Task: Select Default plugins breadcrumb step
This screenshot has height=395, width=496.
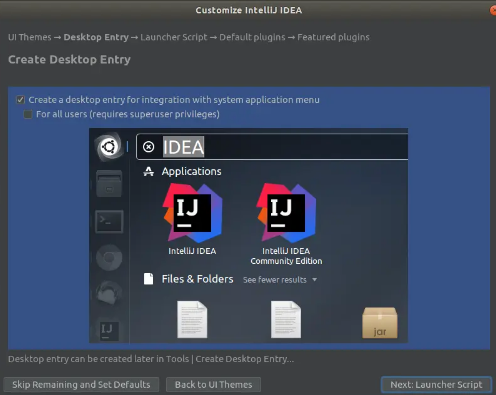Action: (252, 37)
